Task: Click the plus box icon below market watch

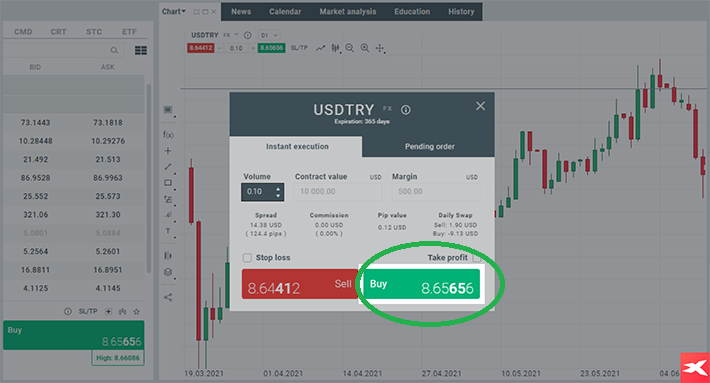Action: pos(108,311)
